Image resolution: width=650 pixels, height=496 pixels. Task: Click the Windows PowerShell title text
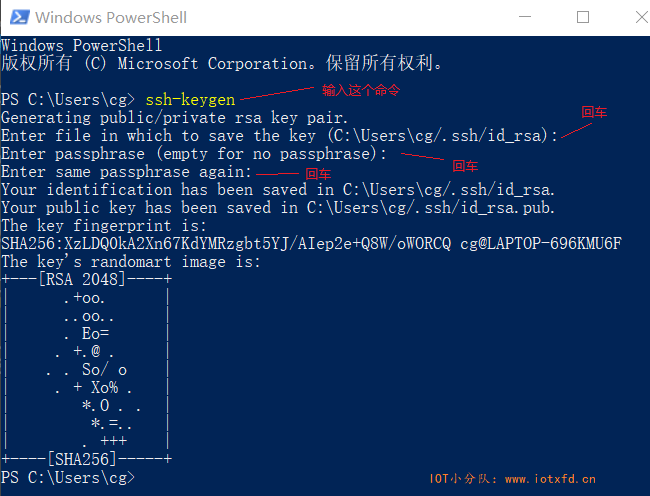(x=111, y=18)
